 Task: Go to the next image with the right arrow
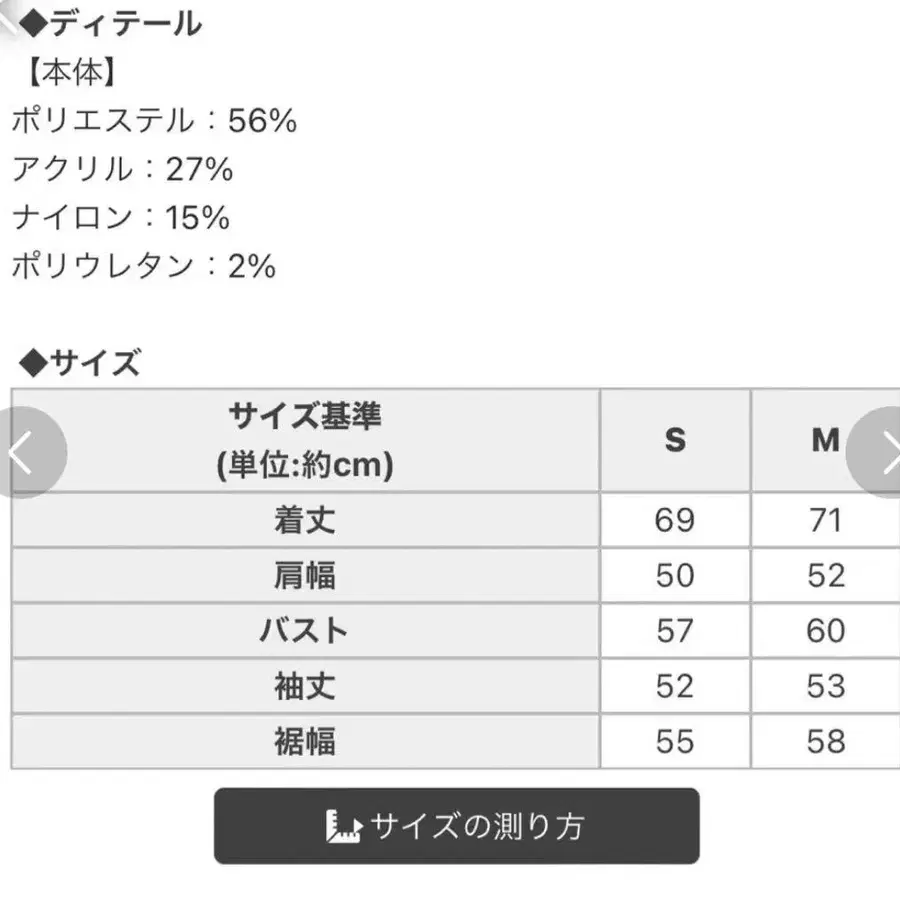880,453
